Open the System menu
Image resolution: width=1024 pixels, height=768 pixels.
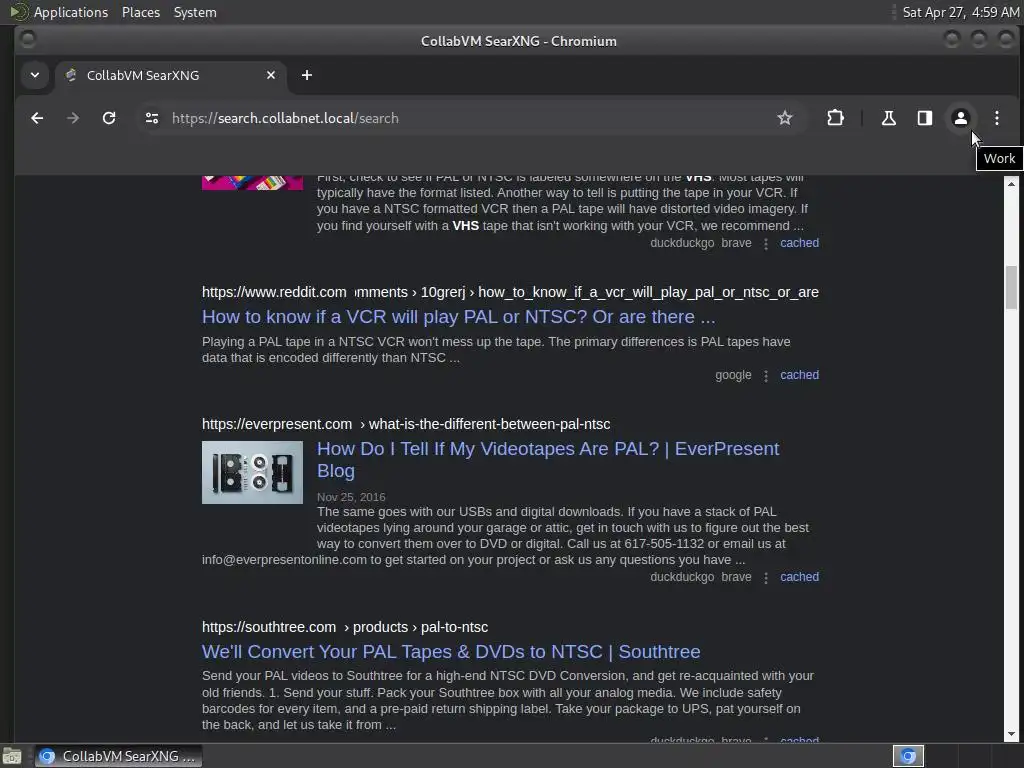click(195, 12)
